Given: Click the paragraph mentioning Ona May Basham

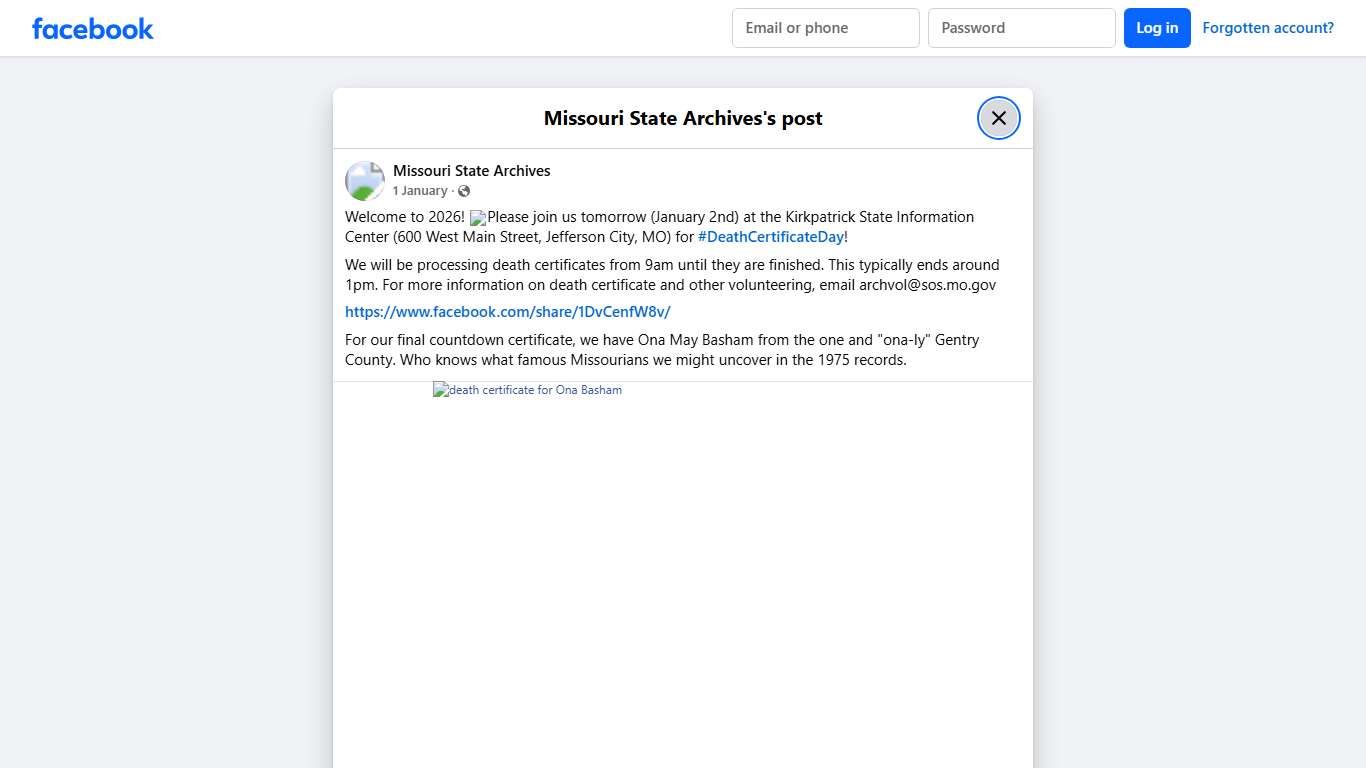Looking at the screenshot, I should click(660, 350).
